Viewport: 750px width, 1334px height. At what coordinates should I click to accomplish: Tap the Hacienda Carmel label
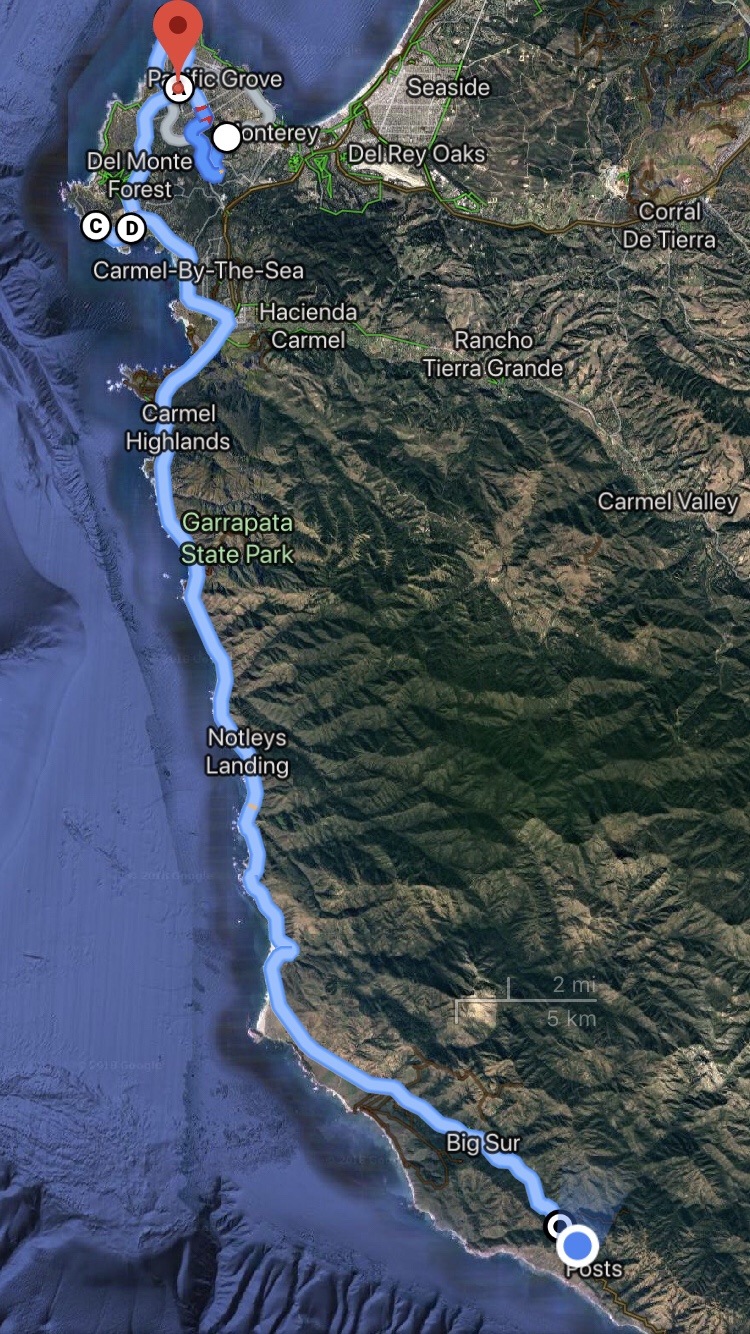308,326
